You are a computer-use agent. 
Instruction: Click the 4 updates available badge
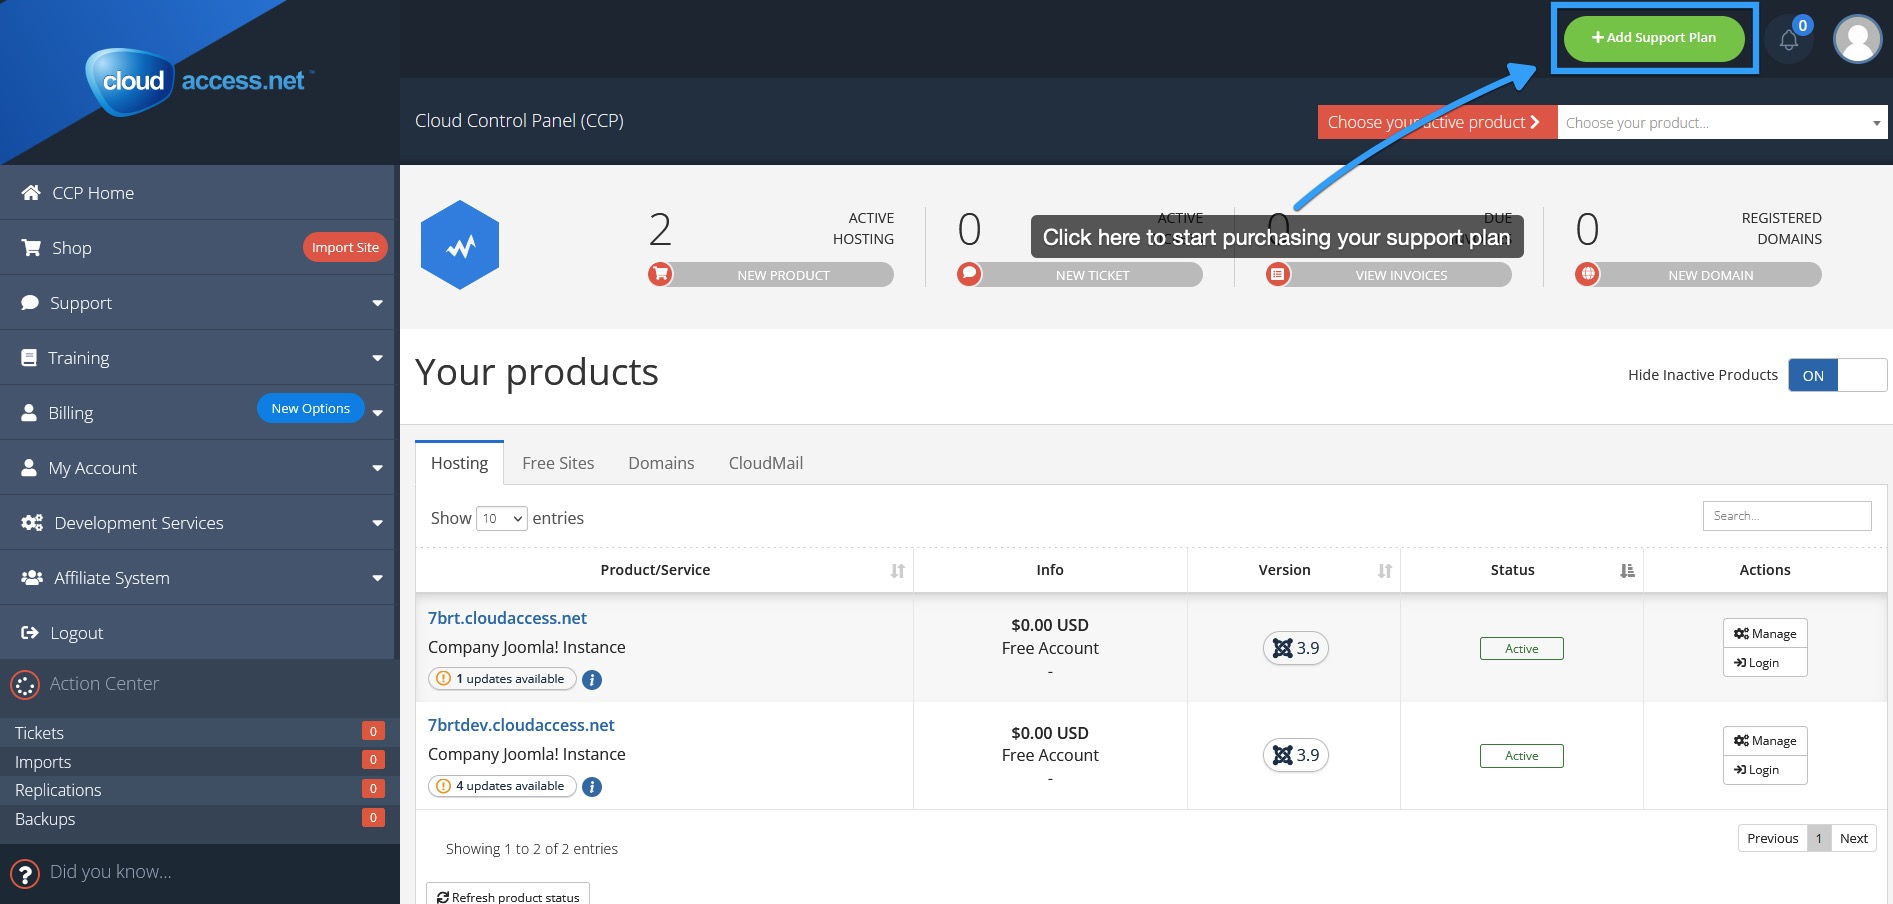coord(502,786)
